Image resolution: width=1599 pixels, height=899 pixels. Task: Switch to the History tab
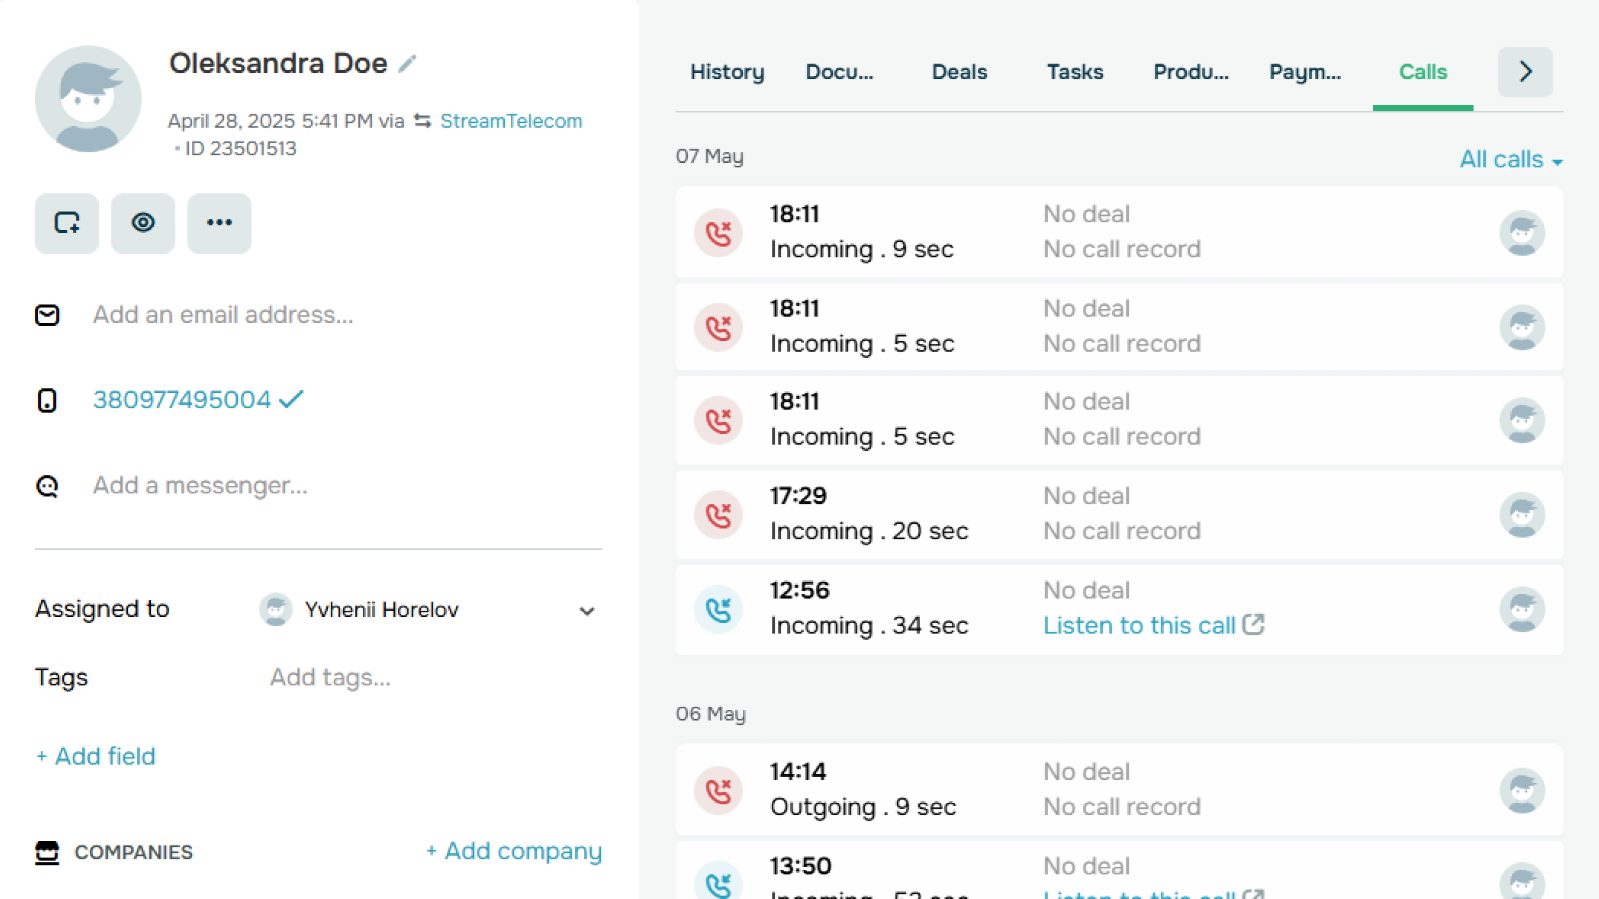[727, 72]
